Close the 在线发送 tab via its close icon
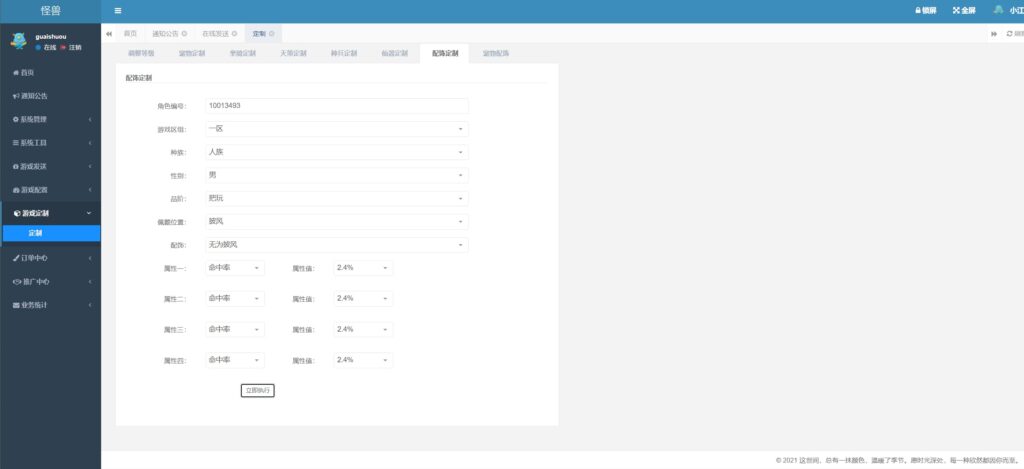The height and width of the screenshot is (469, 1024). (234, 34)
